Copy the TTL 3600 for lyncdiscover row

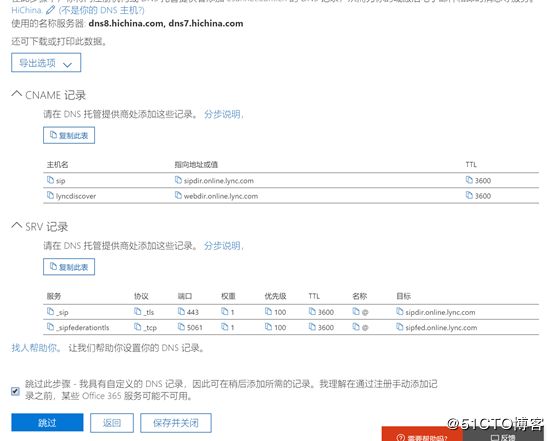click(x=469, y=195)
